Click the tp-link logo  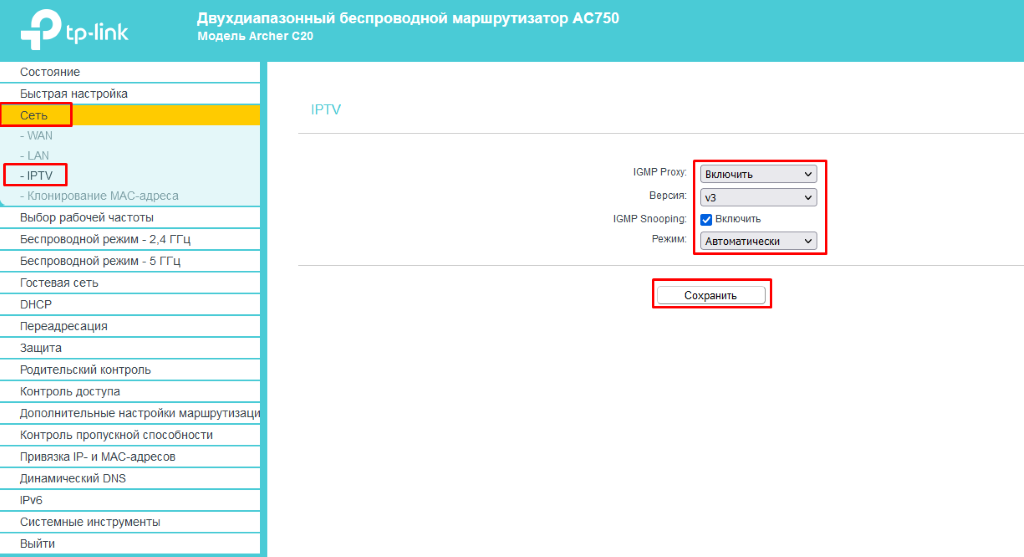point(74,29)
